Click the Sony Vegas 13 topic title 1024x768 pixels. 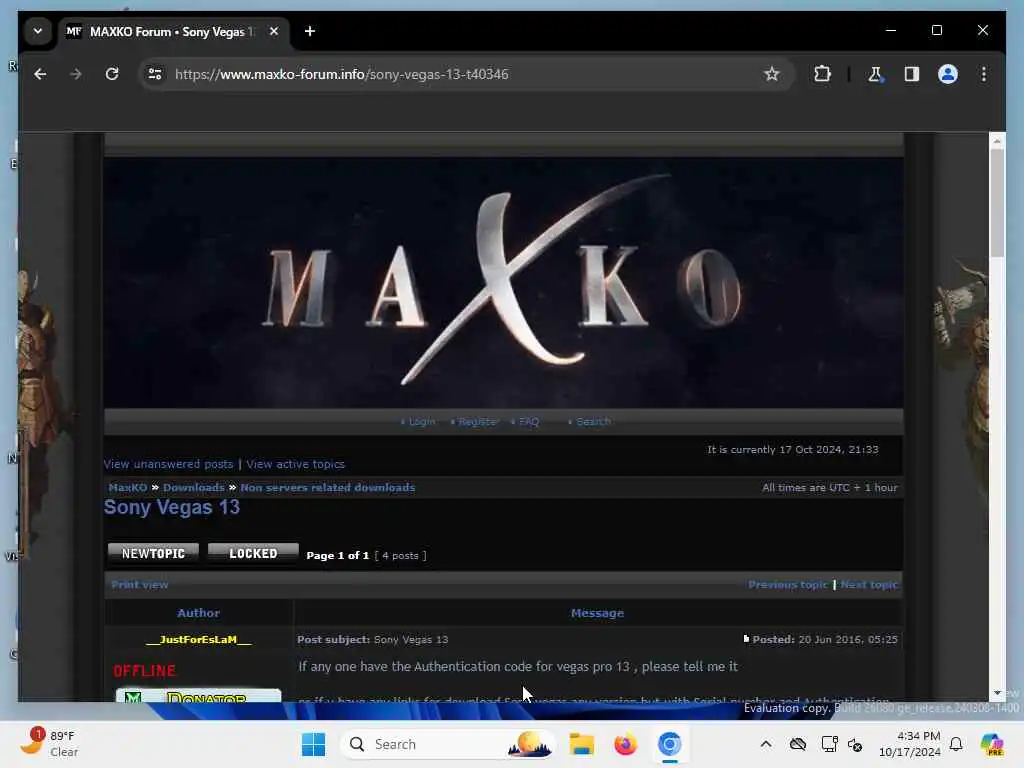click(172, 507)
